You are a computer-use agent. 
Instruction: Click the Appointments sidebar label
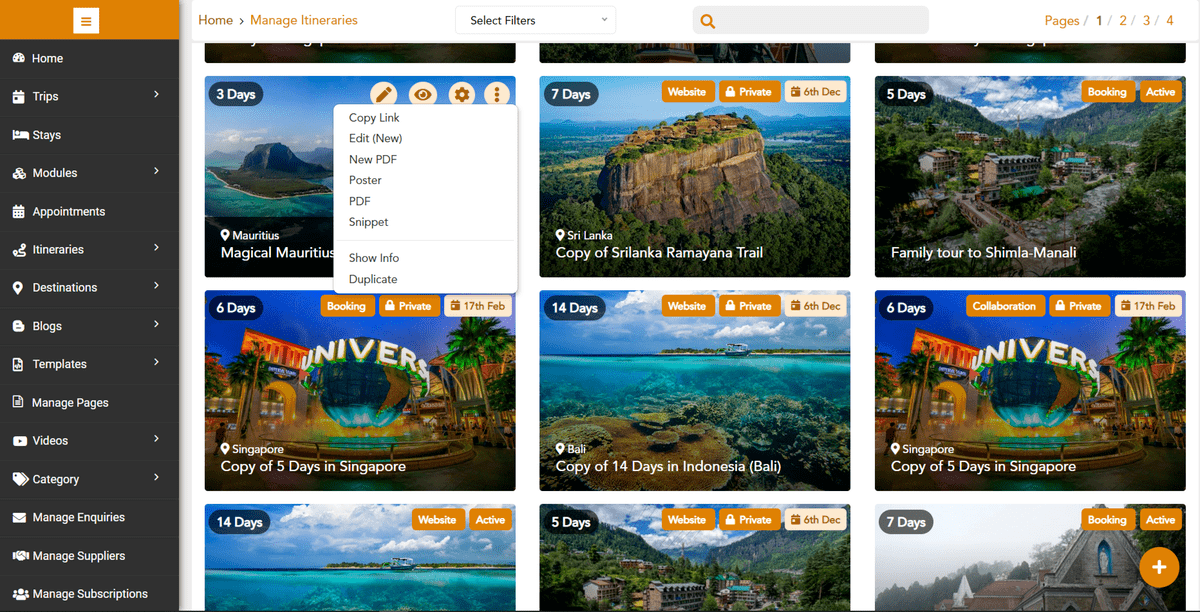(x=69, y=212)
